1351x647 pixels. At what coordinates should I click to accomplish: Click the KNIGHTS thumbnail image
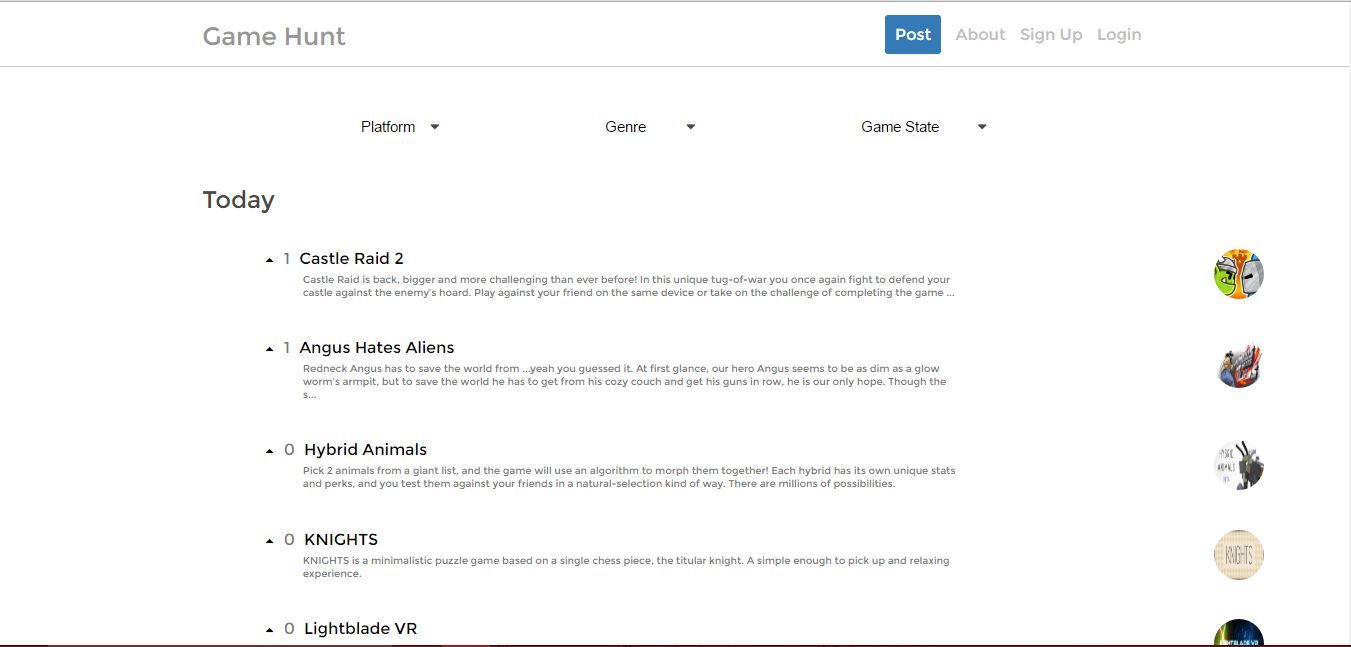click(x=1239, y=554)
